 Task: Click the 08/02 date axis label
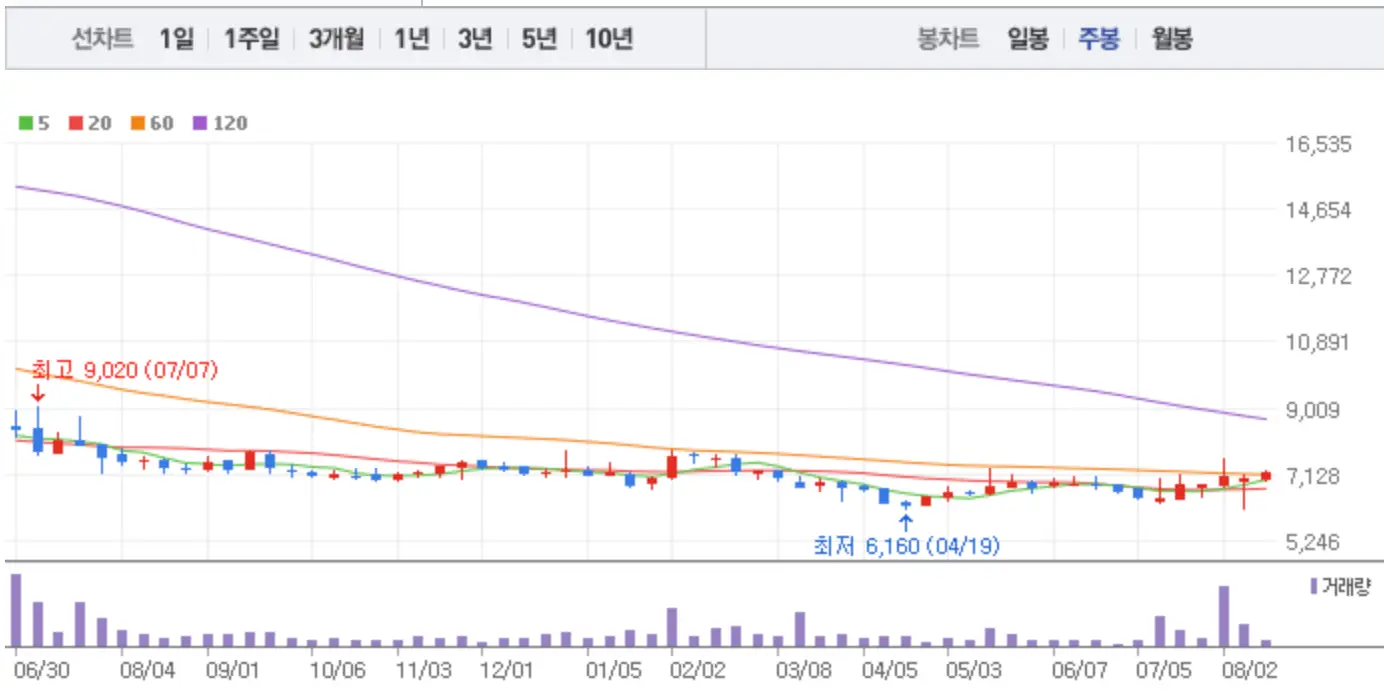click(1250, 668)
